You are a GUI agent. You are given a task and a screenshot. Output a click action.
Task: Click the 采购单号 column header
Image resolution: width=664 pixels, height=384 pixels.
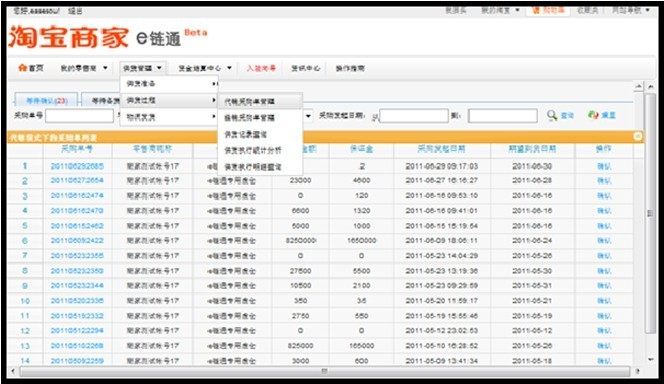pyautogui.click(x=77, y=149)
